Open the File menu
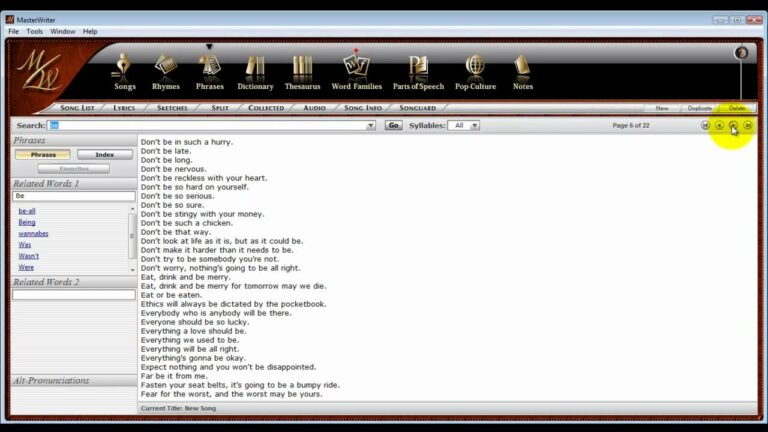 pyautogui.click(x=13, y=31)
